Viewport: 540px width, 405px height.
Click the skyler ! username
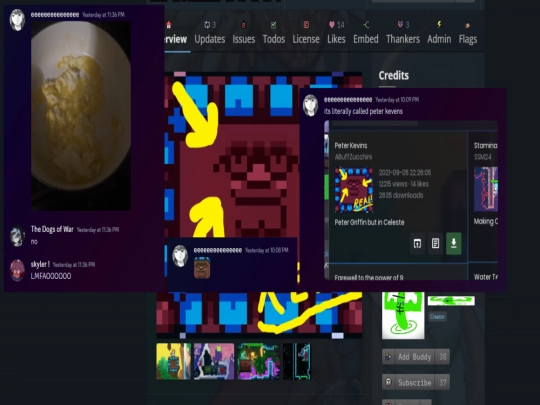coord(40,264)
